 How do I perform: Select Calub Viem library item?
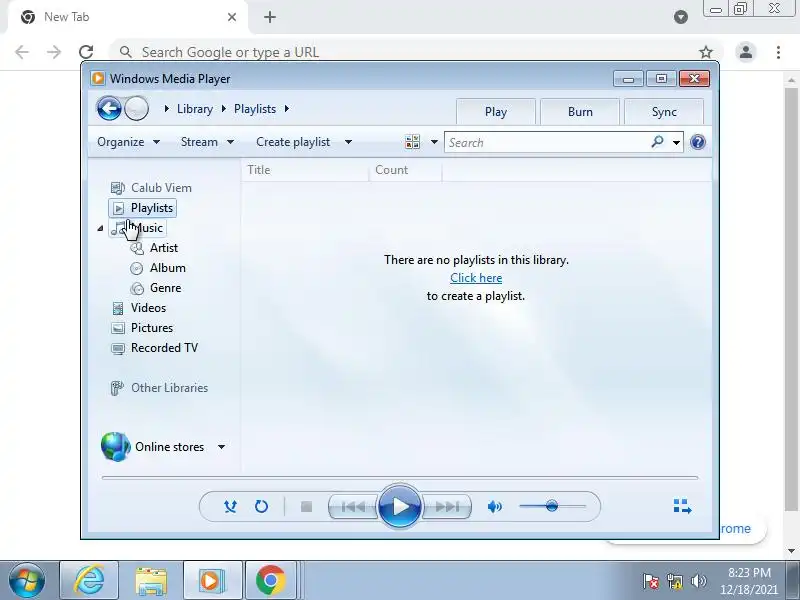click(x=151, y=188)
